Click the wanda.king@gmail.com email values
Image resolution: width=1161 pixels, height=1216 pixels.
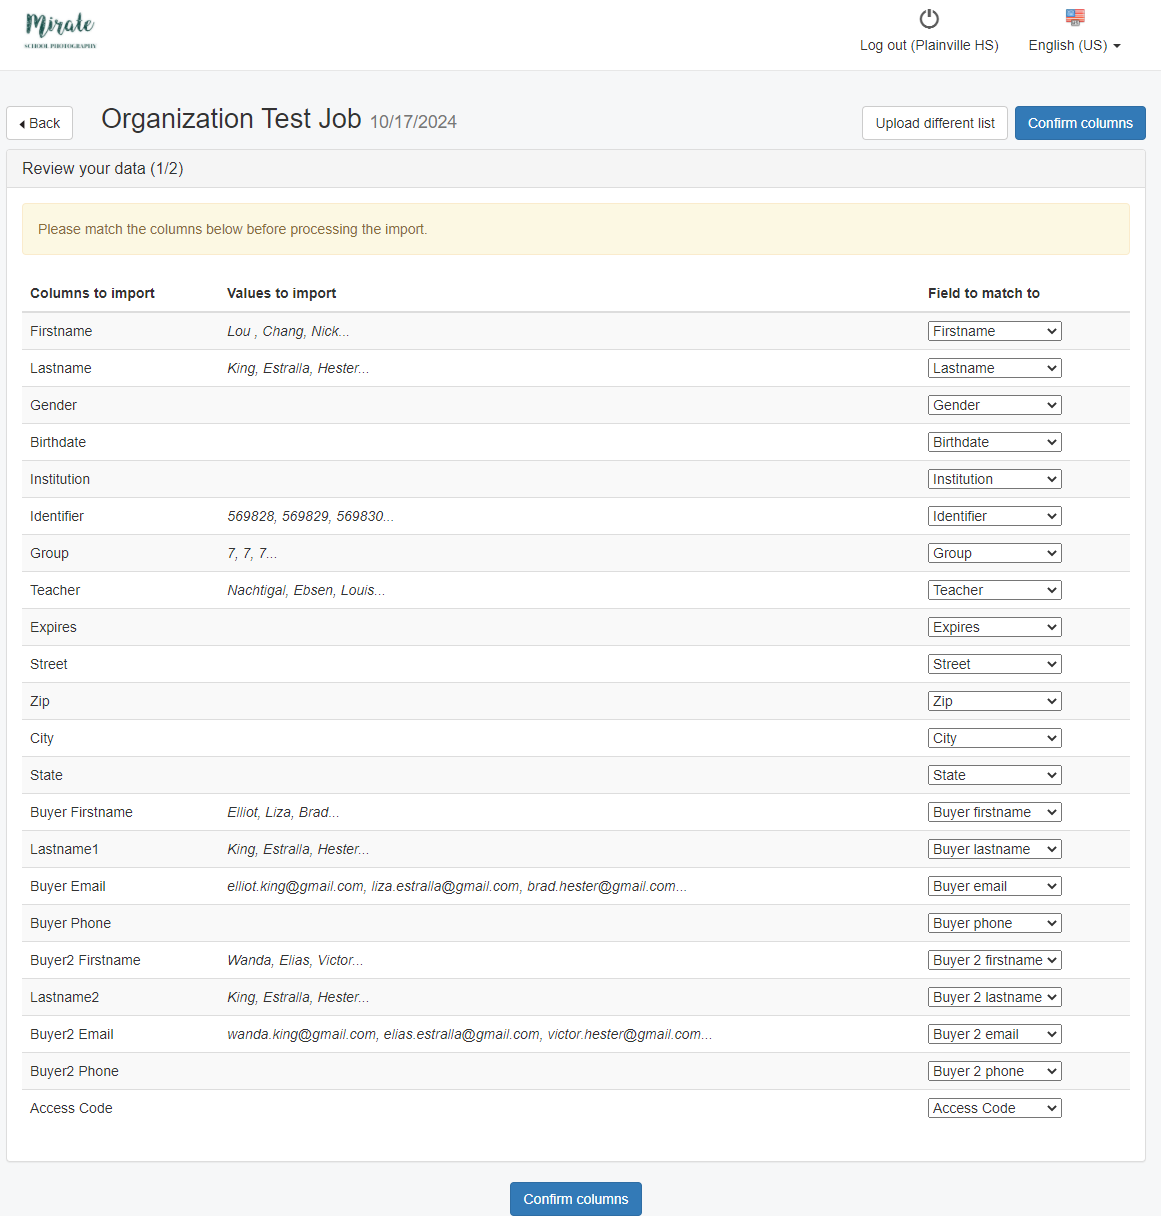click(x=470, y=1034)
